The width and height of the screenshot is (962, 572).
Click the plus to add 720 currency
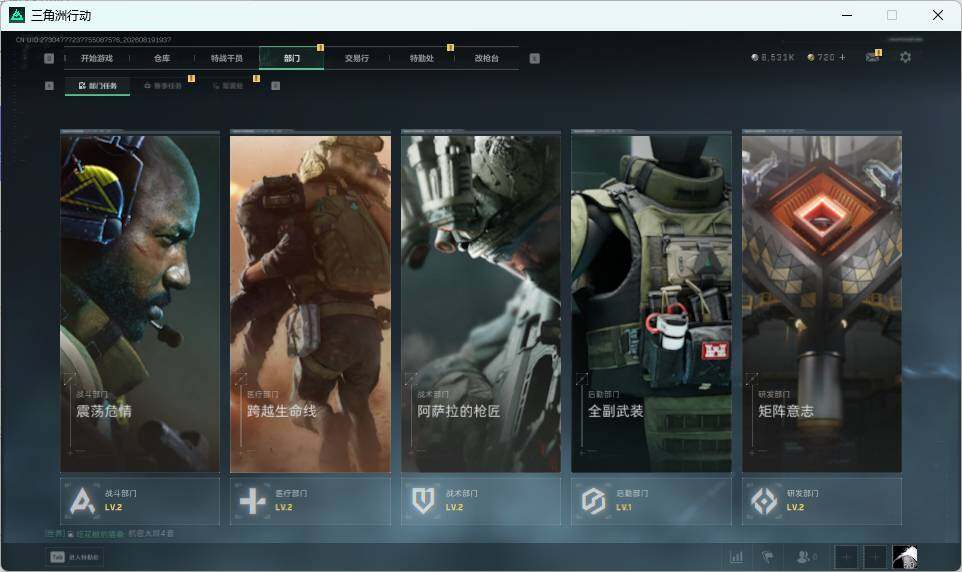[842, 57]
